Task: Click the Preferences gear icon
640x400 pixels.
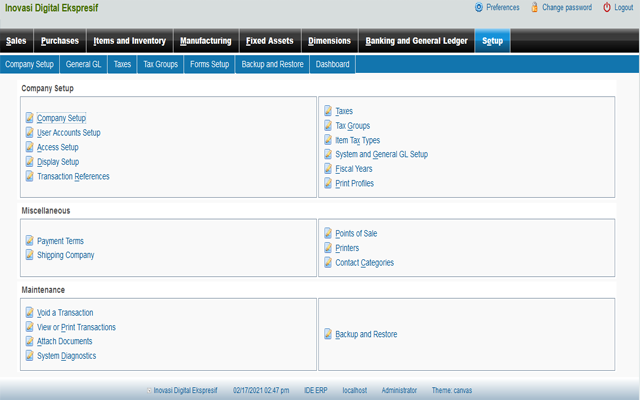Action: pos(479,7)
